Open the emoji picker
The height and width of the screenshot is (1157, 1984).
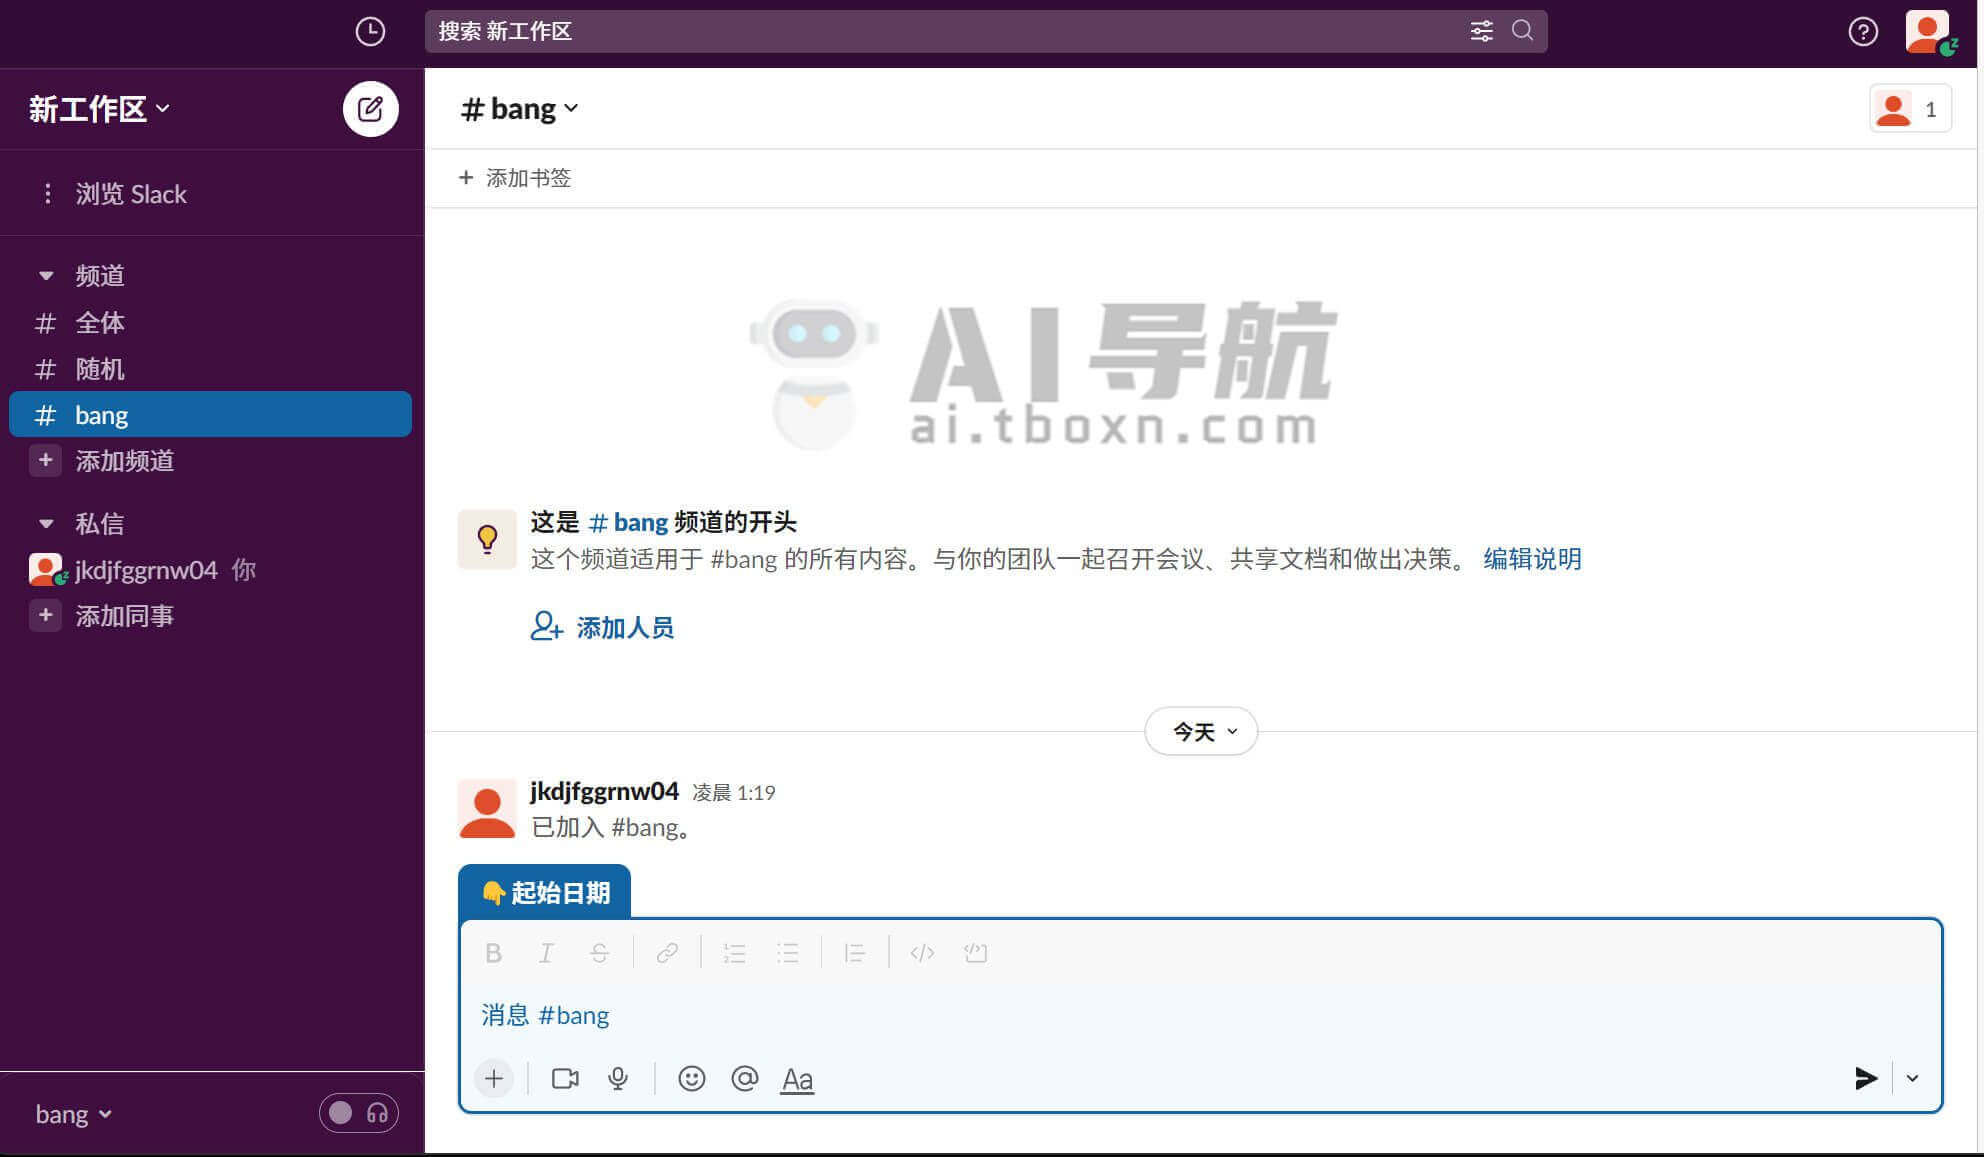691,1078
